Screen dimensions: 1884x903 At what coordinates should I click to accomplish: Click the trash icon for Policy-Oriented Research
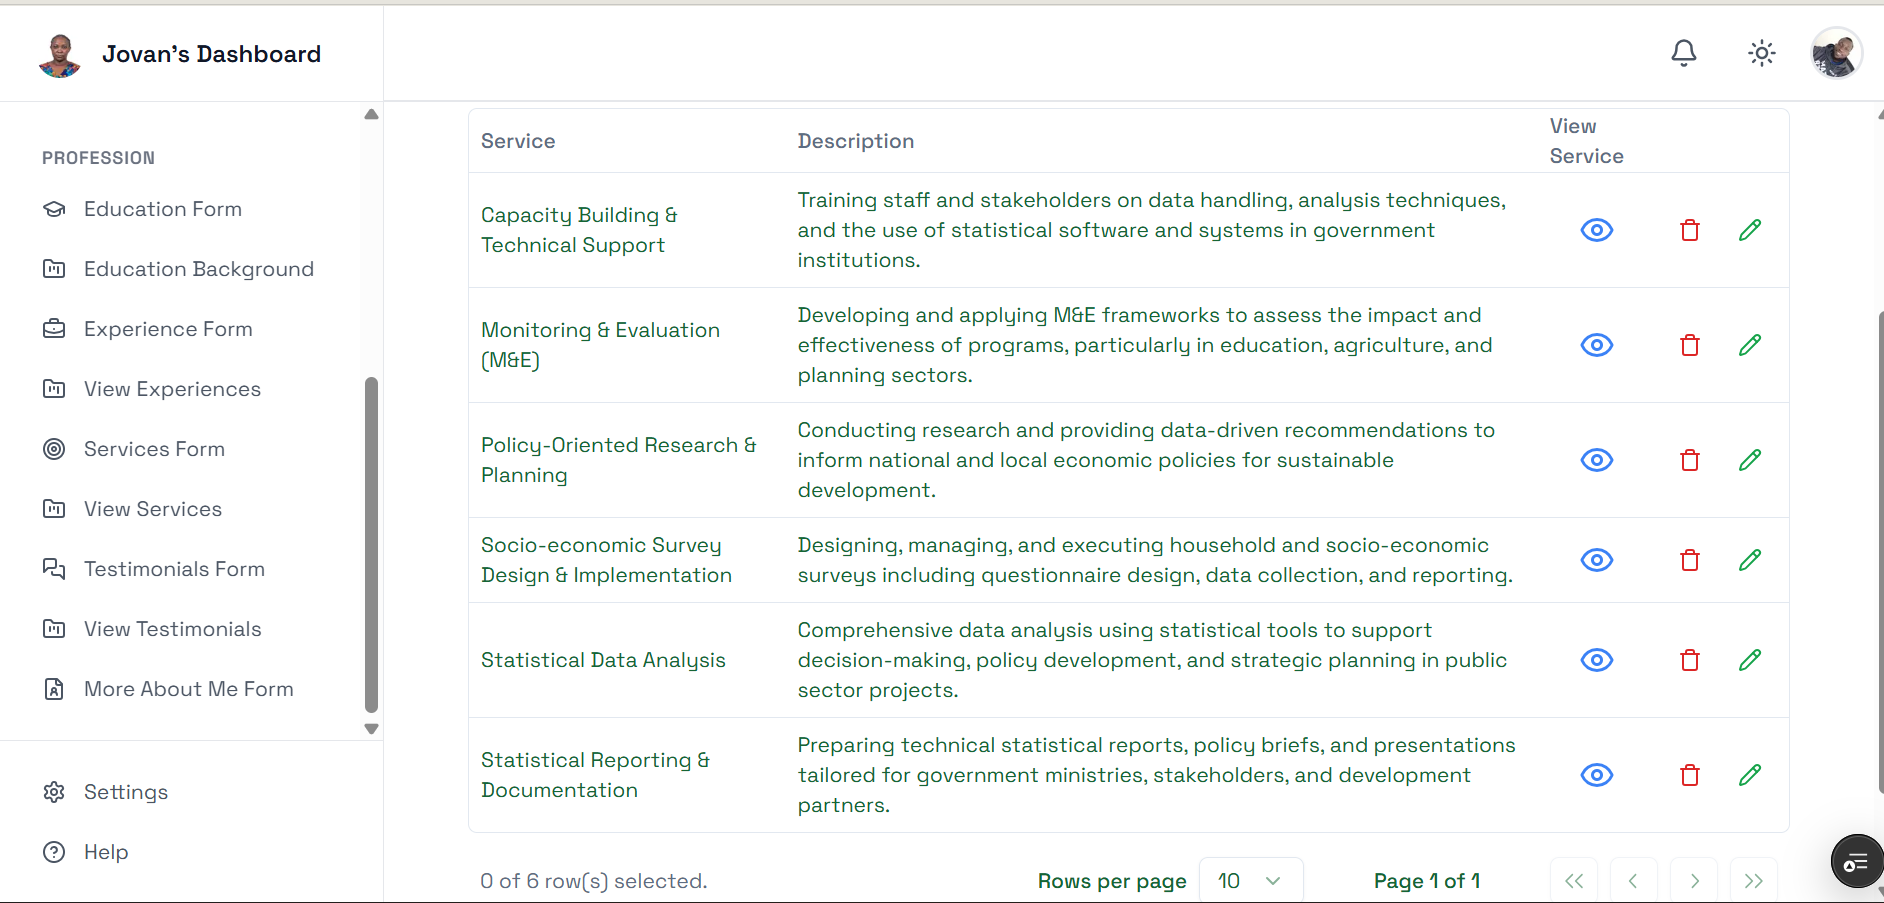point(1690,460)
